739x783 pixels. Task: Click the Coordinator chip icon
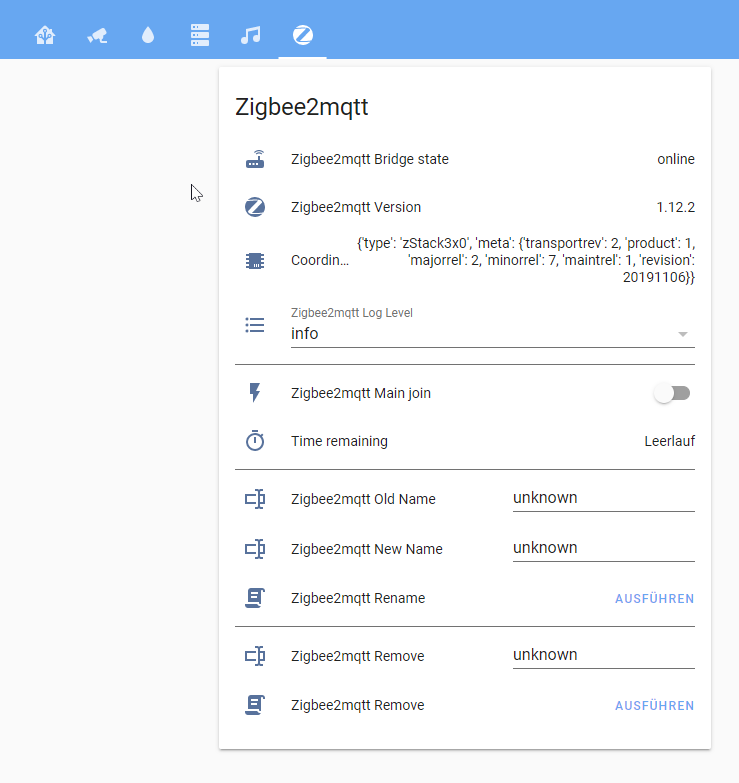[255, 260]
